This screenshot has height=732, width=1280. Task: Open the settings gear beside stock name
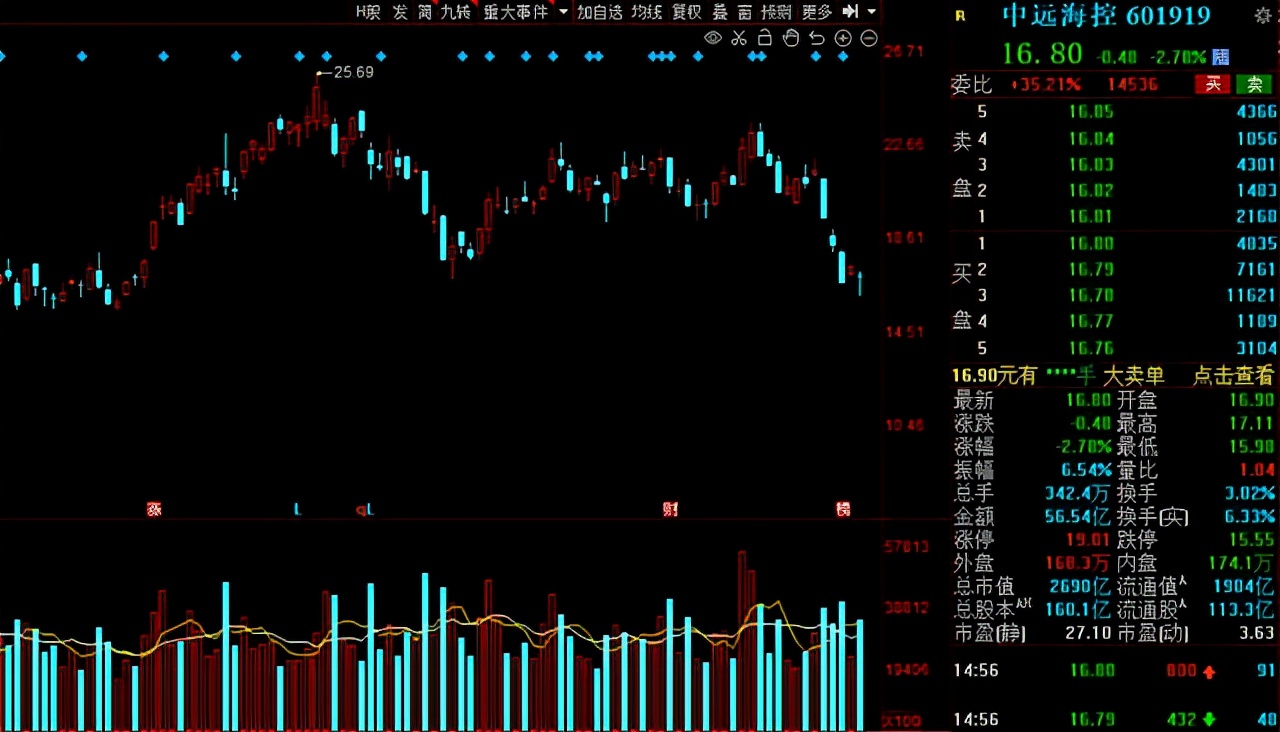1264,15
